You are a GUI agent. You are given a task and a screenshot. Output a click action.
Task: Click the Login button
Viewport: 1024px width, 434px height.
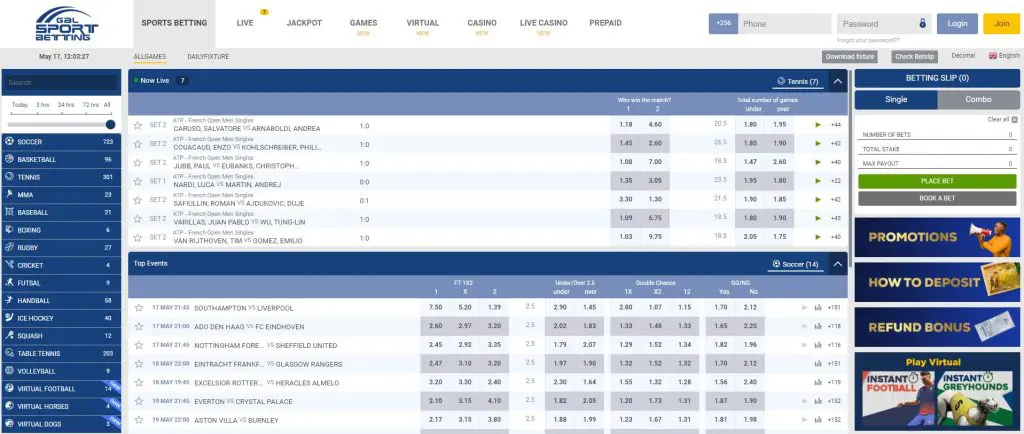957,23
